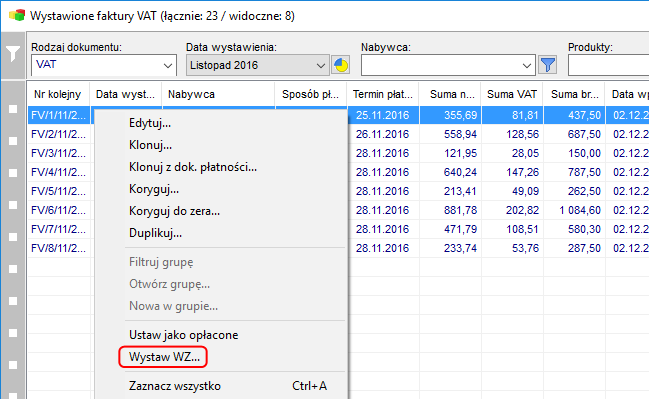Expand the Nabywca combo box arrow
Viewport: 649px width, 399px height.
(x=526, y=65)
